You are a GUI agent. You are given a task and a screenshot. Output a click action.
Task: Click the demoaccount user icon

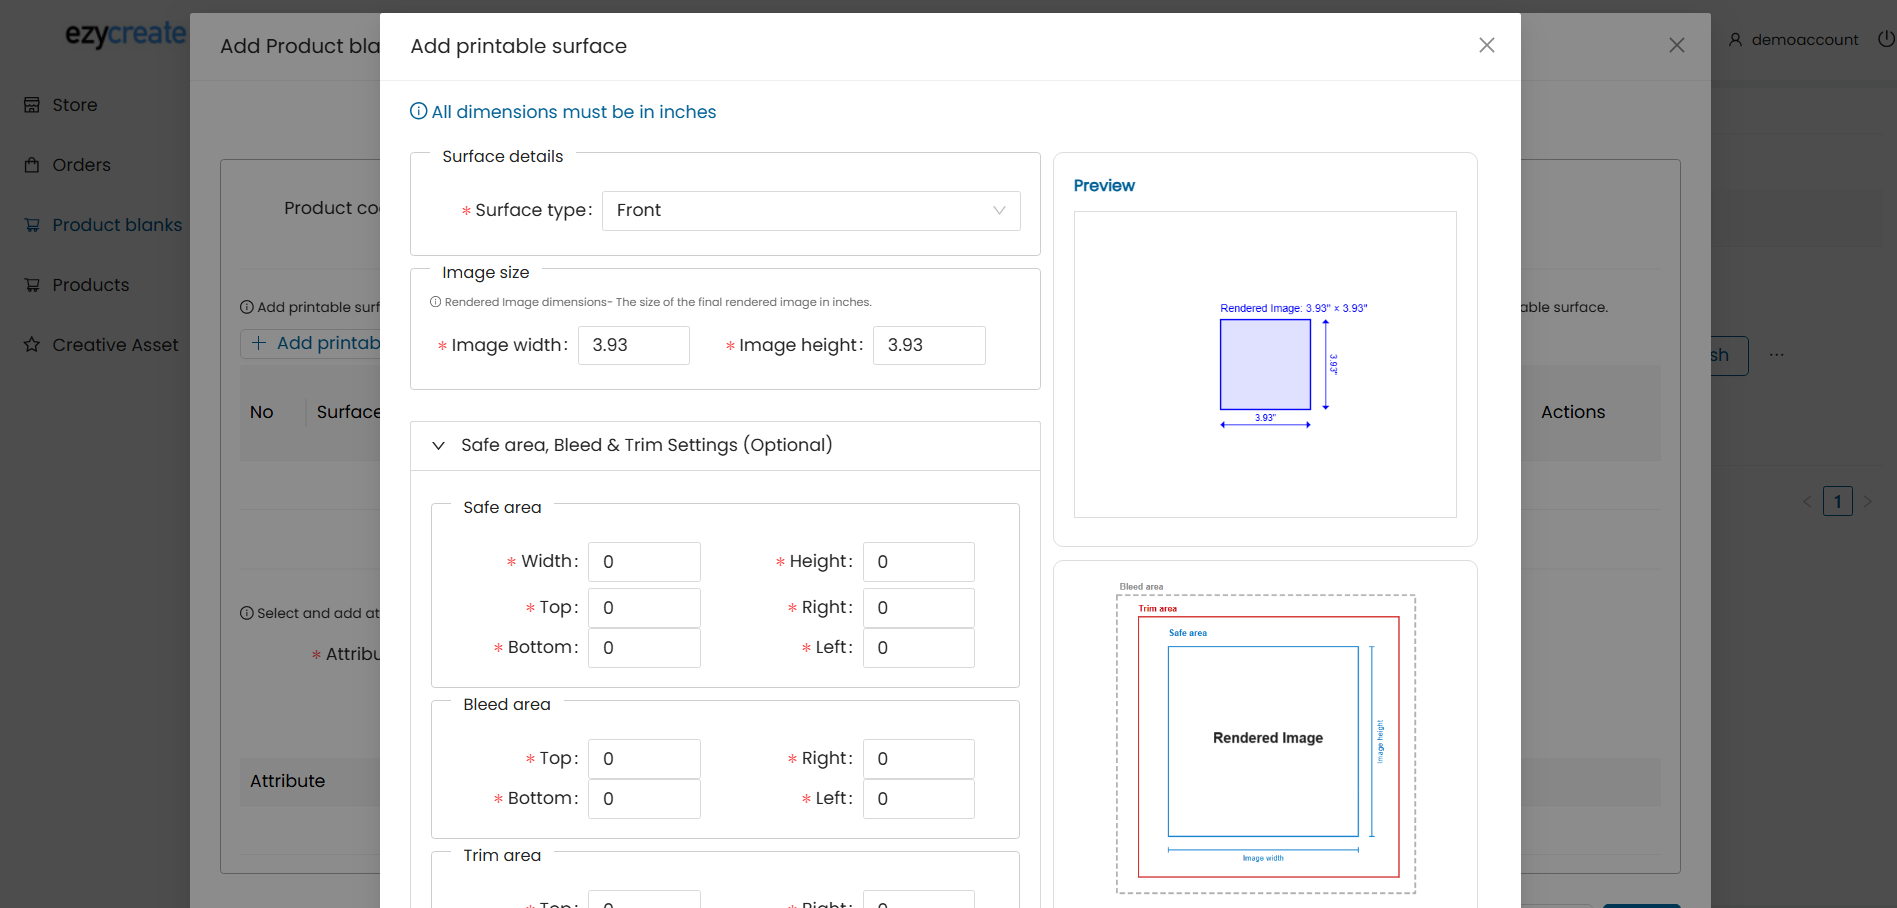pyautogui.click(x=1735, y=40)
